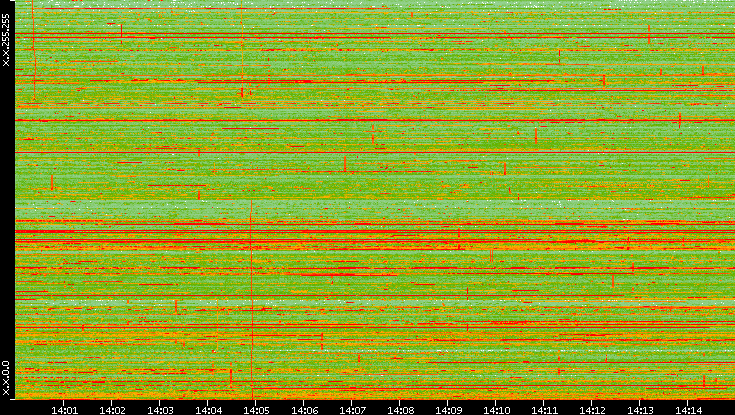Select the 14:12 tick label
This screenshot has height=415, width=735.
(592, 410)
